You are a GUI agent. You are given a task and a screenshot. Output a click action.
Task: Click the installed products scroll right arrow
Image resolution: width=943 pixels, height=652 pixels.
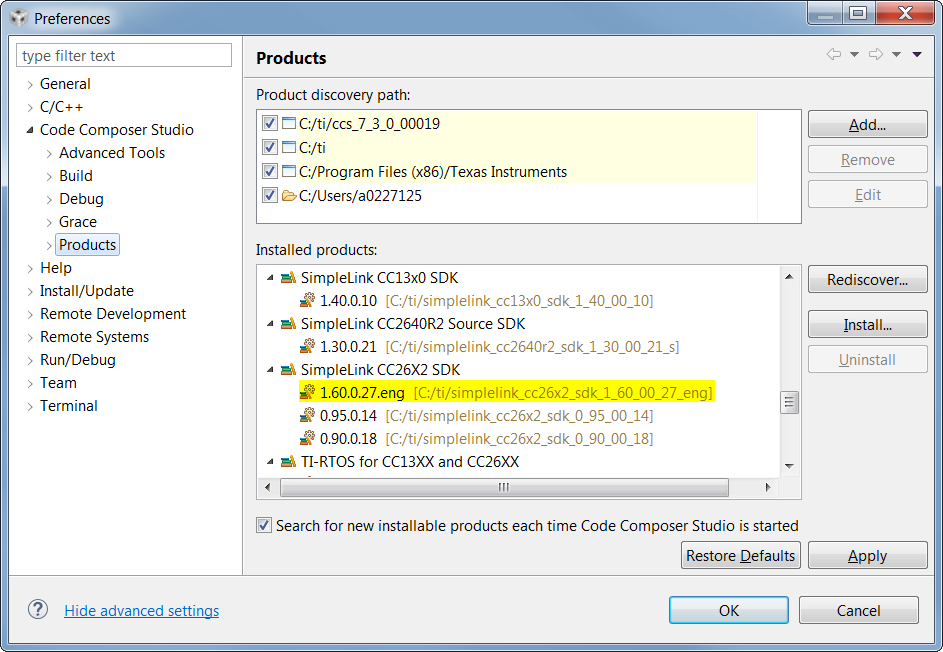click(767, 487)
